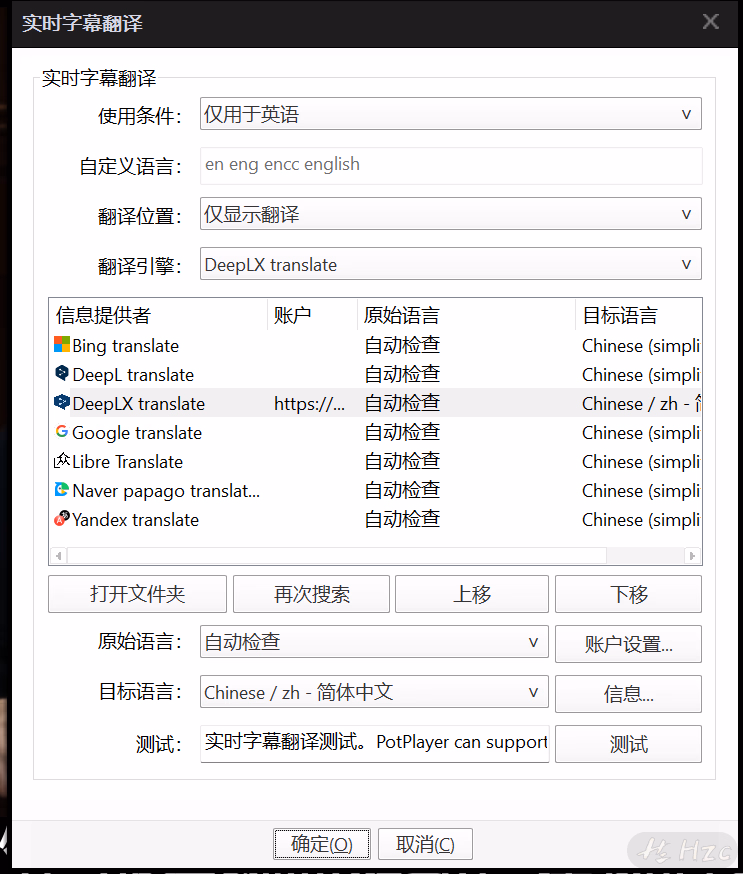Click 自动检查 in the Yandex translate row
743x874 pixels.
(402, 519)
